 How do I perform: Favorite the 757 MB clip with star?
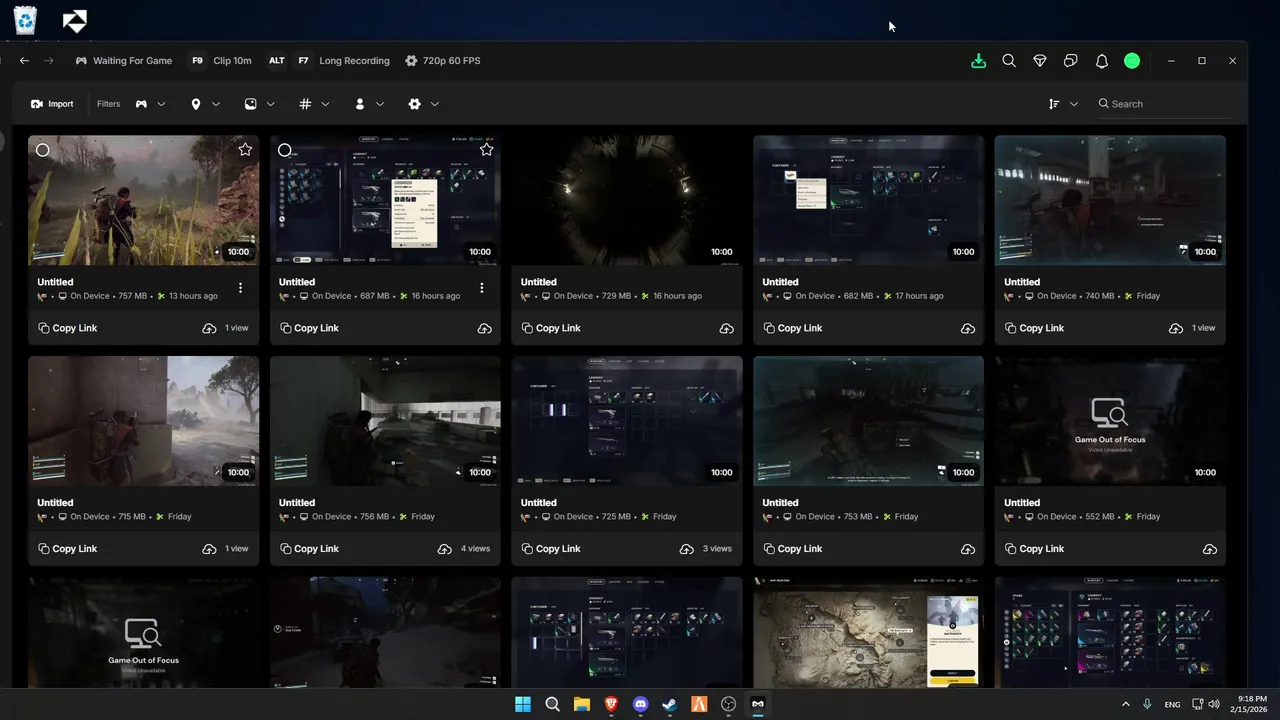coord(245,149)
